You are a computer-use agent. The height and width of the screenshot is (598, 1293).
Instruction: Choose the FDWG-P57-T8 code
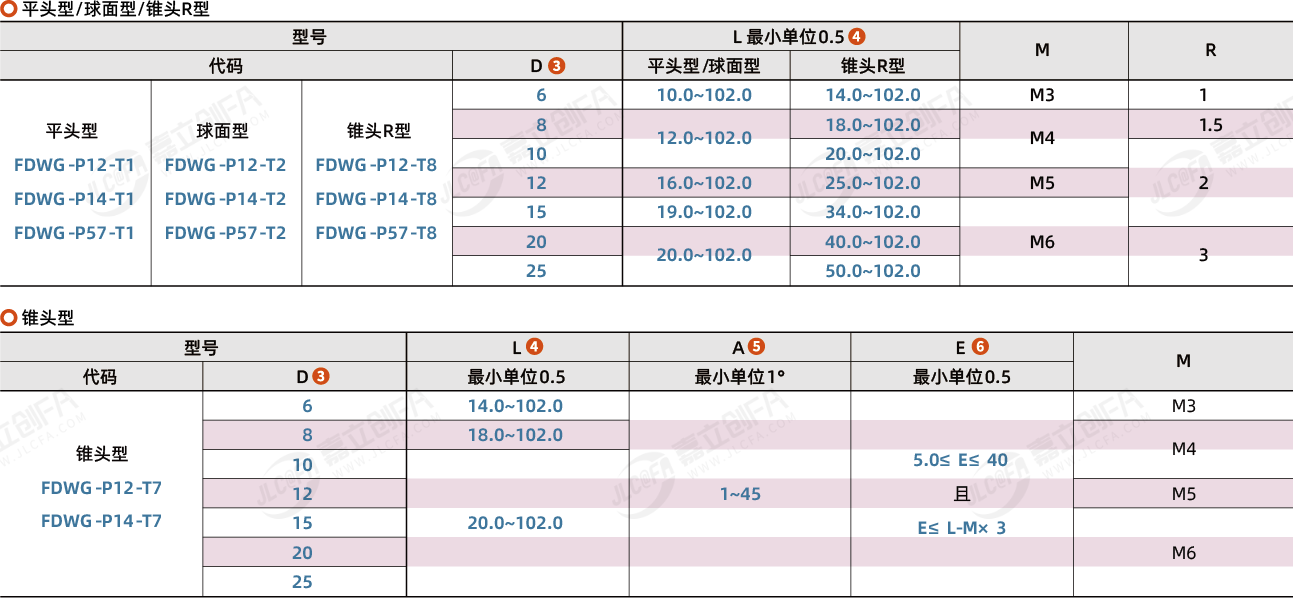[x=376, y=233]
